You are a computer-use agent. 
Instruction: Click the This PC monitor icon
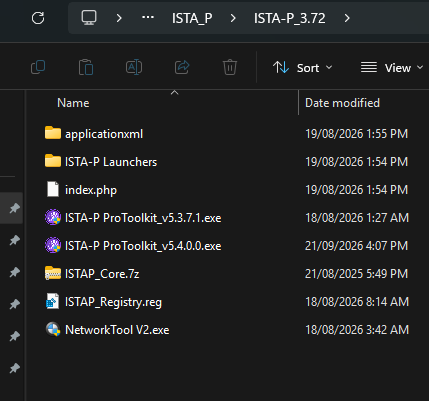(x=89, y=17)
